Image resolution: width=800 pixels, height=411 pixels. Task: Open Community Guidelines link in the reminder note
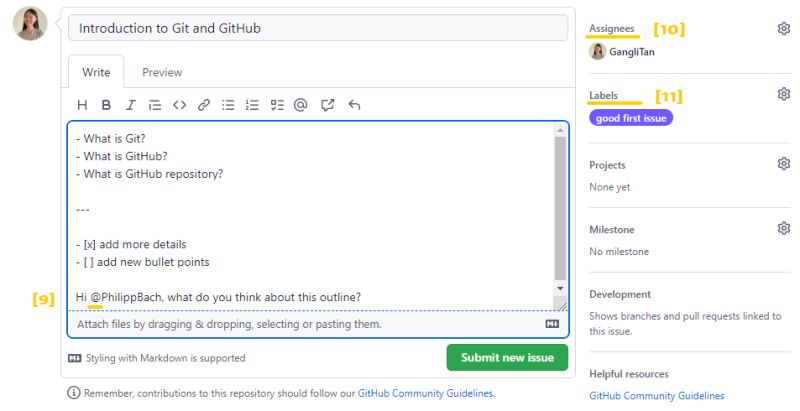426,393
